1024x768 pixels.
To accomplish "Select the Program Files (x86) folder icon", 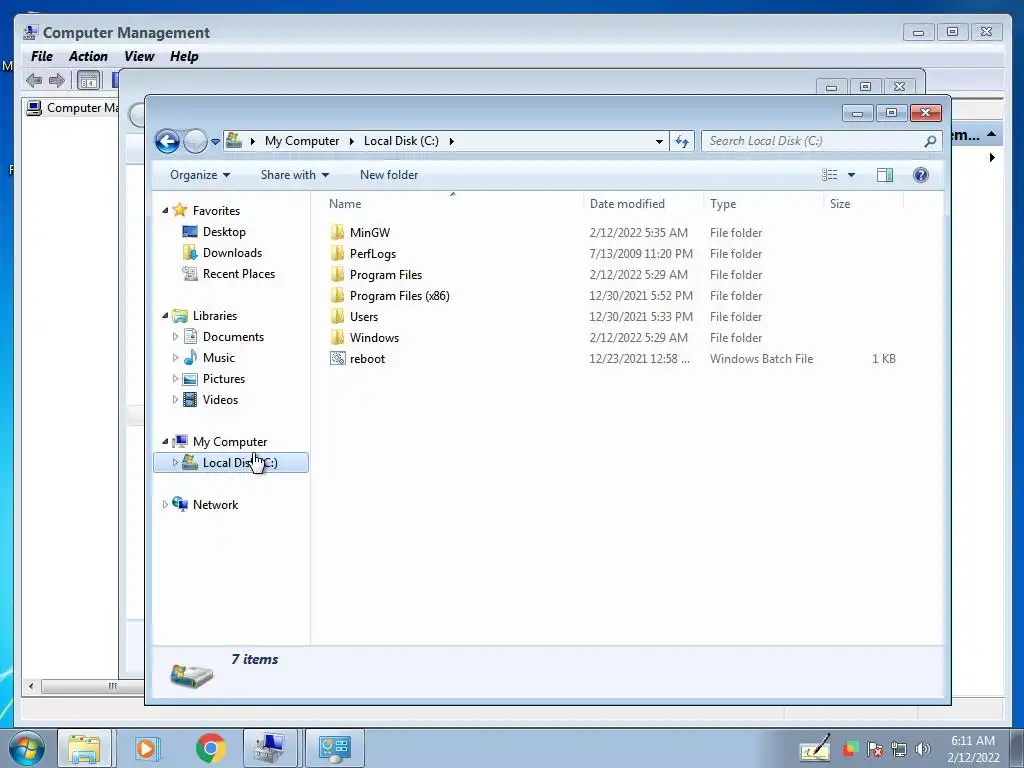I will 338,295.
